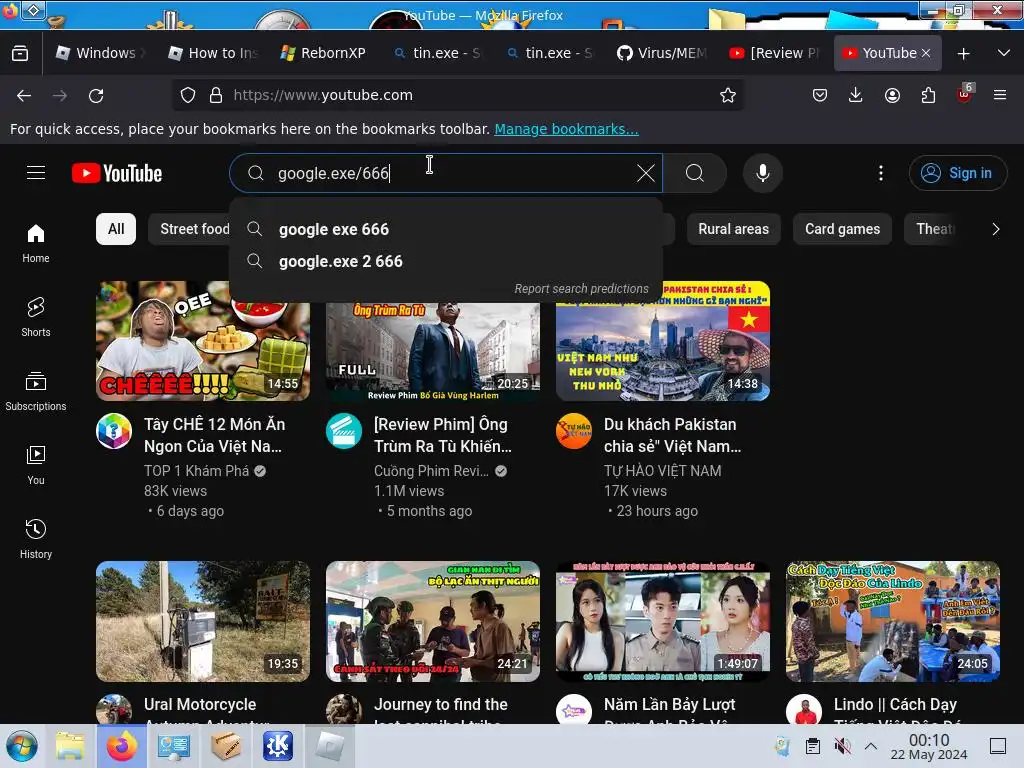Open History in the sidebar

pyautogui.click(x=36, y=538)
